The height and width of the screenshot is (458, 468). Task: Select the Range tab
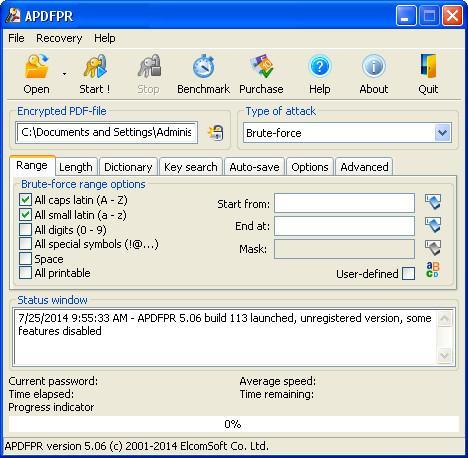(x=32, y=165)
